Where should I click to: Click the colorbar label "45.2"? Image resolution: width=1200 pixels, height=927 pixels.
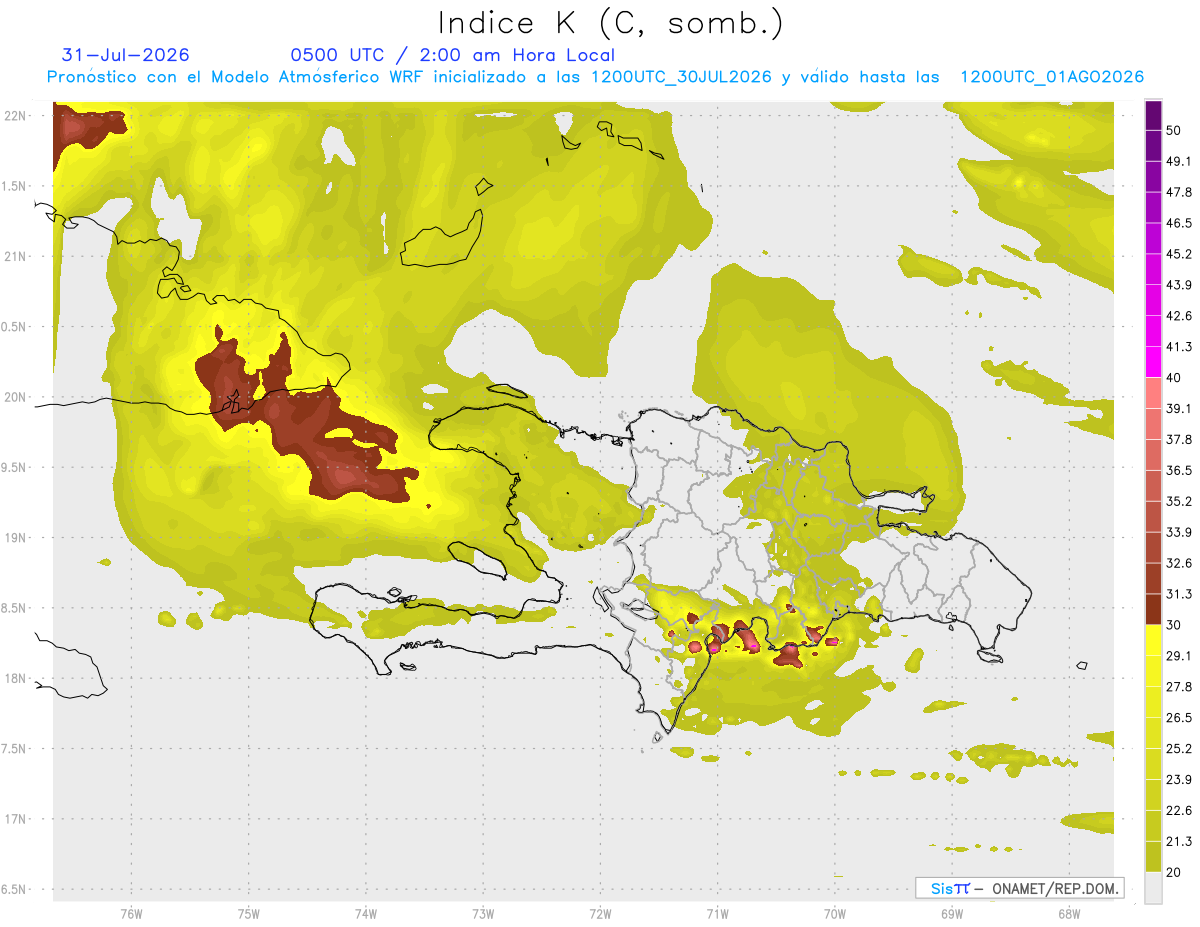pos(1179,254)
